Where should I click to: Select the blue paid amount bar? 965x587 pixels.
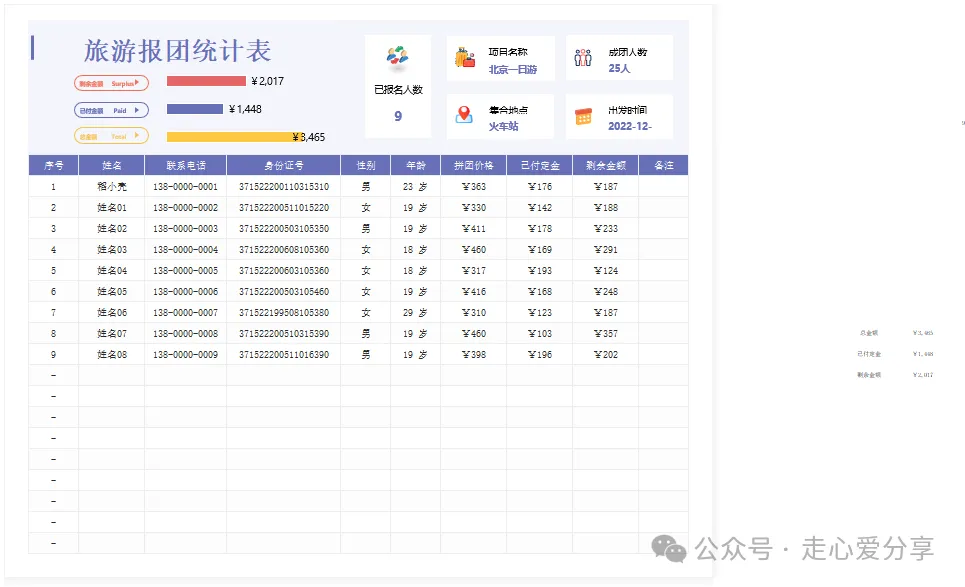click(x=194, y=109)
